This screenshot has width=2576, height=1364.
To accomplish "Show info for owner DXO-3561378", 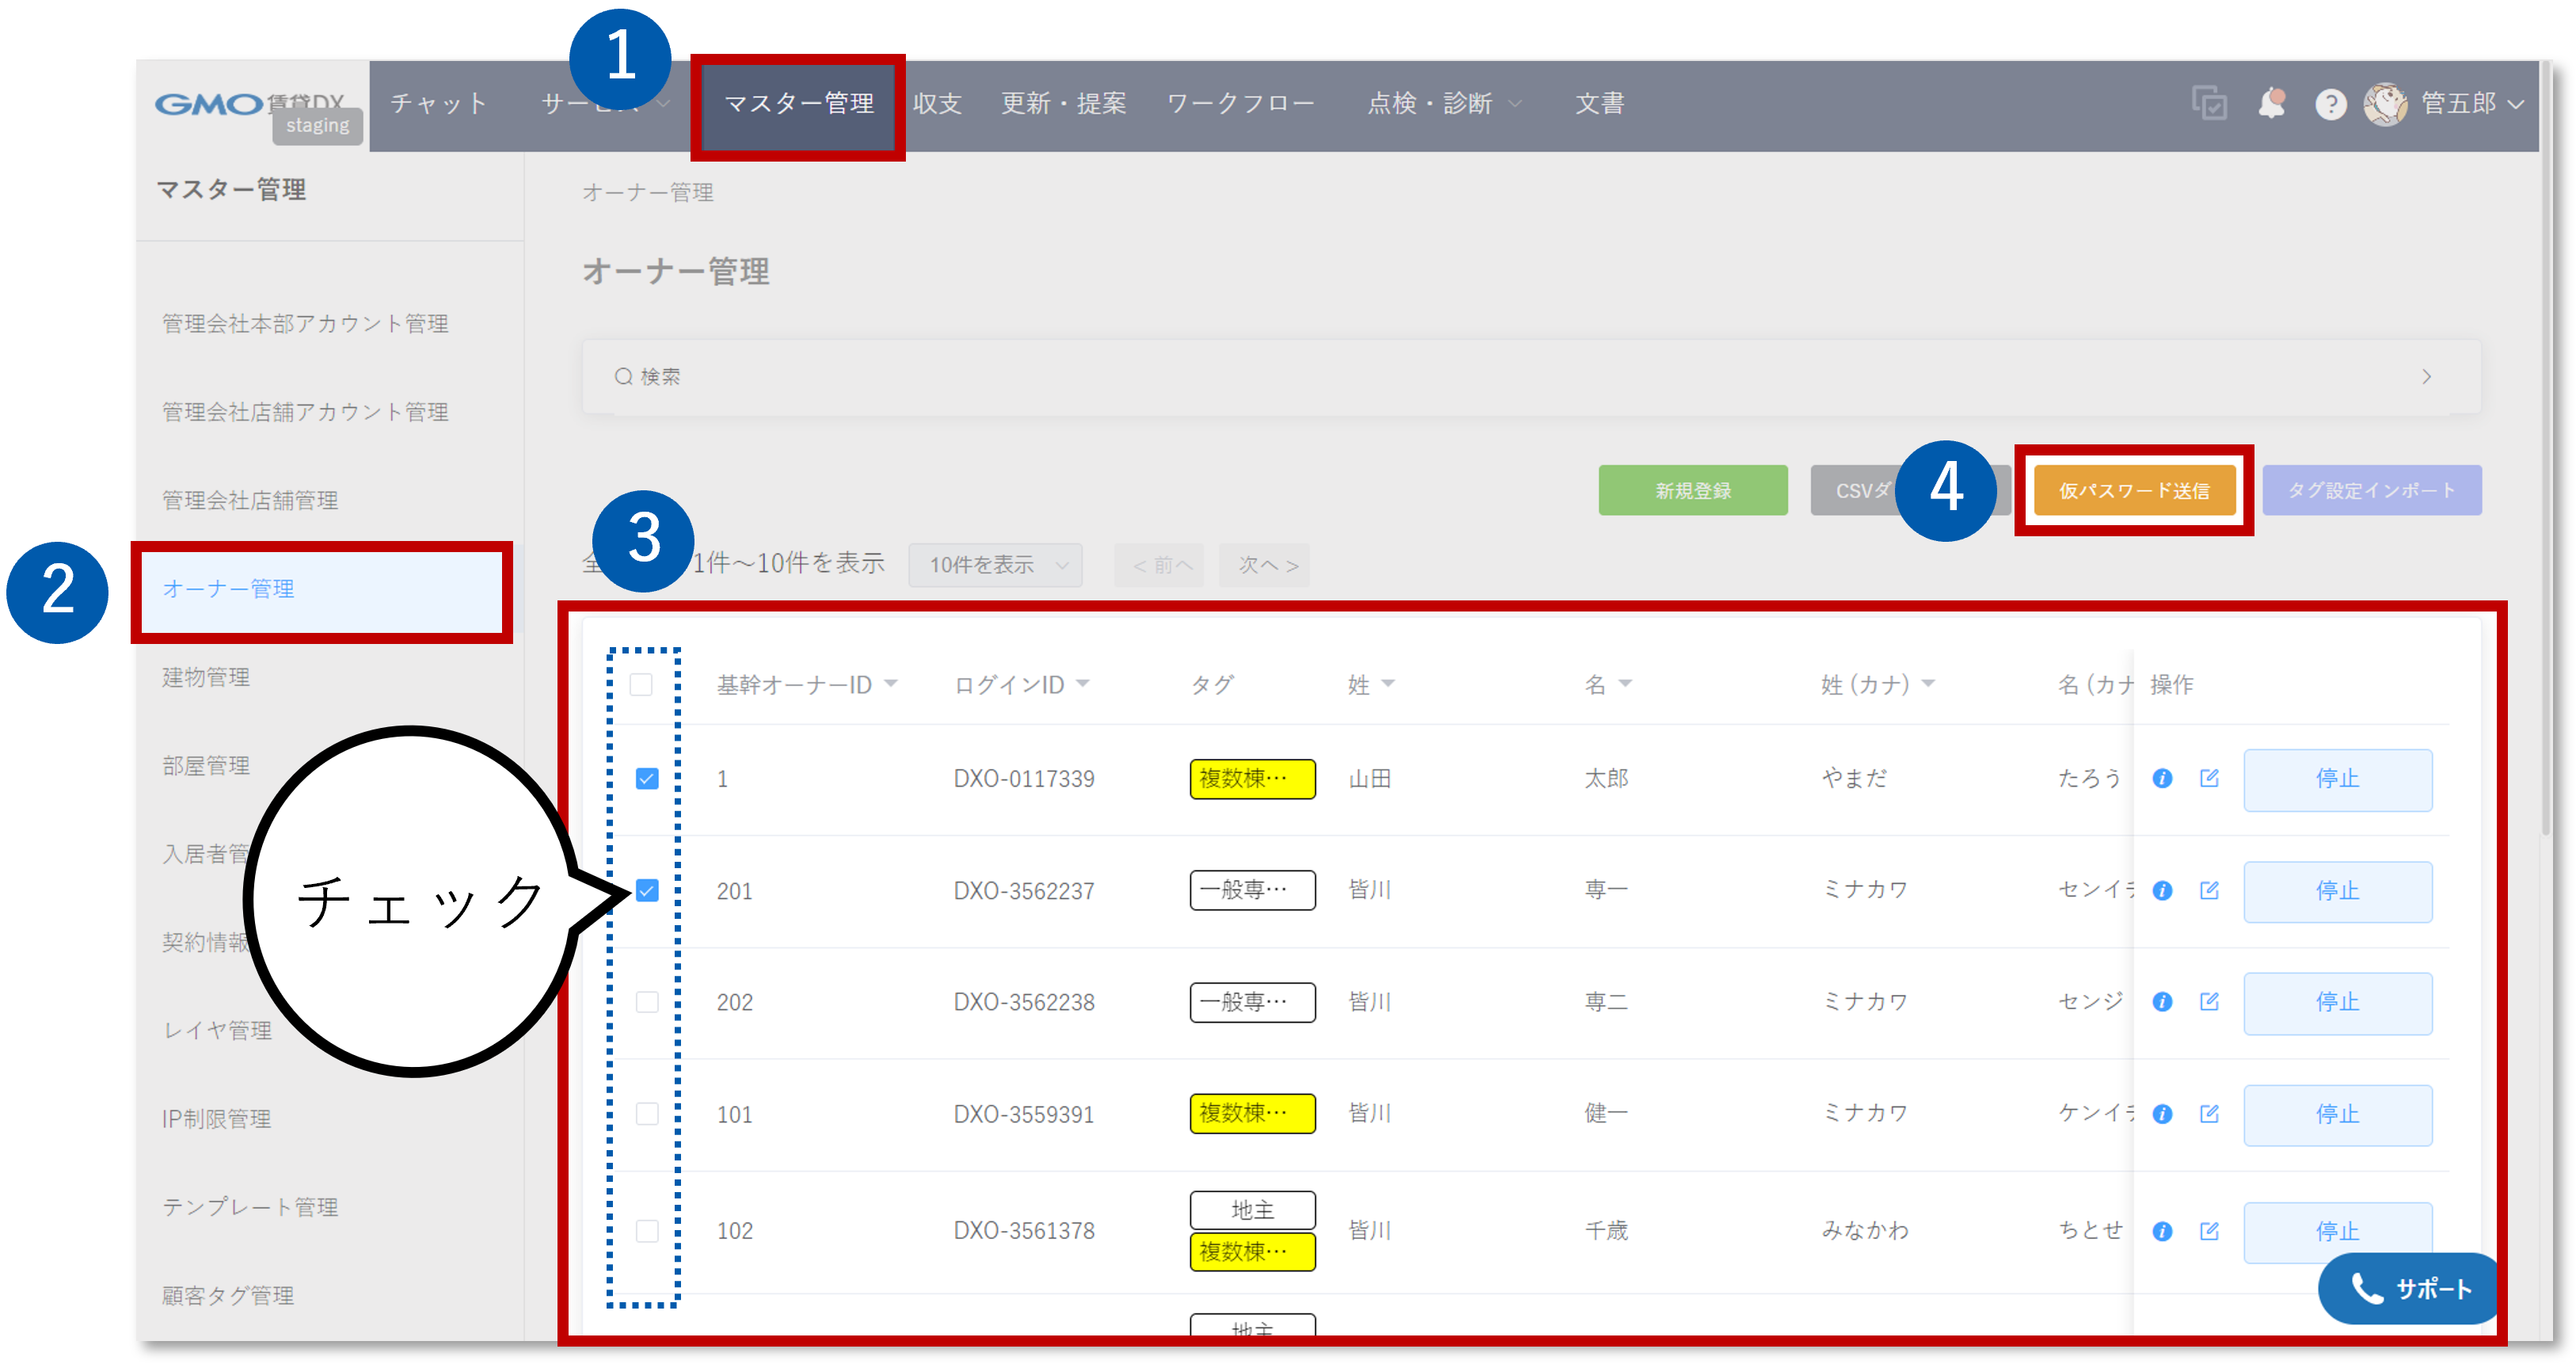I will click(x=2162, y=1231).
